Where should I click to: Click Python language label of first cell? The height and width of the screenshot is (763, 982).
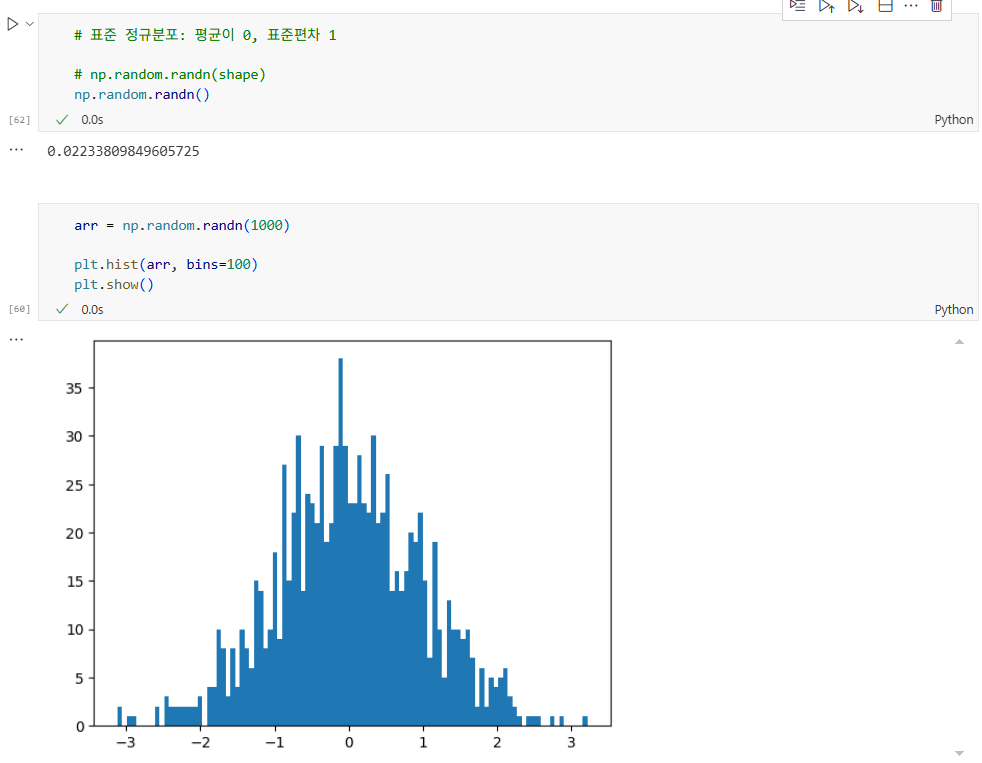coord(953,120)
